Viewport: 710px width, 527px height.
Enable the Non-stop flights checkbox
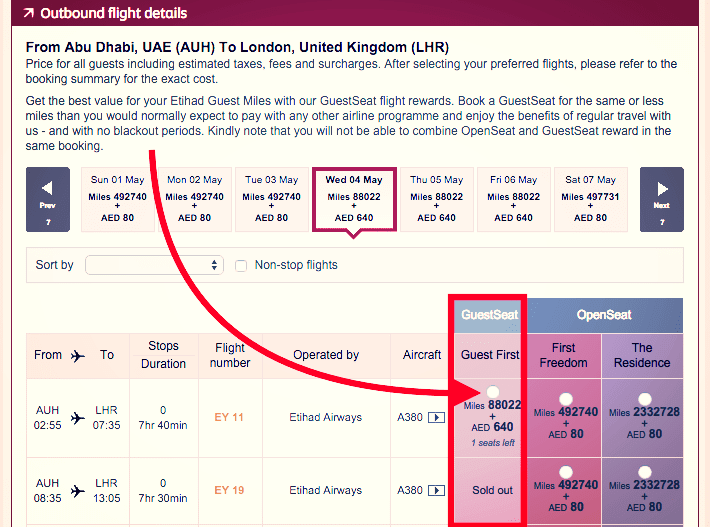point(241,266)
